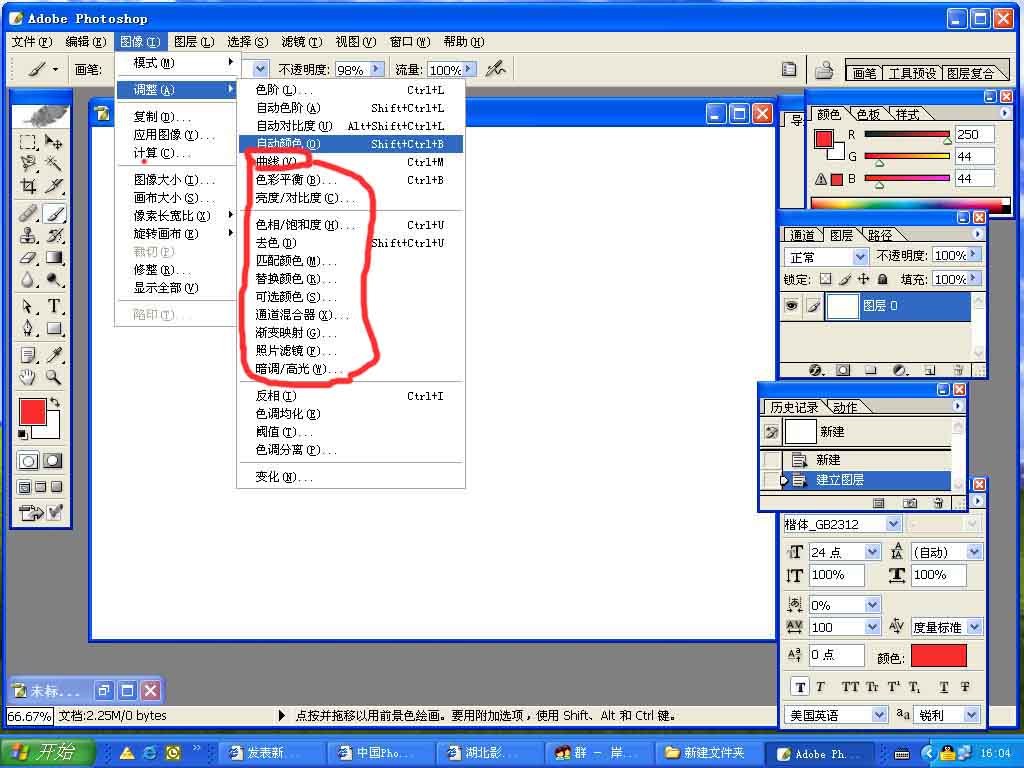
Task: Open the 文件 menu
Action: coord(32,42)
